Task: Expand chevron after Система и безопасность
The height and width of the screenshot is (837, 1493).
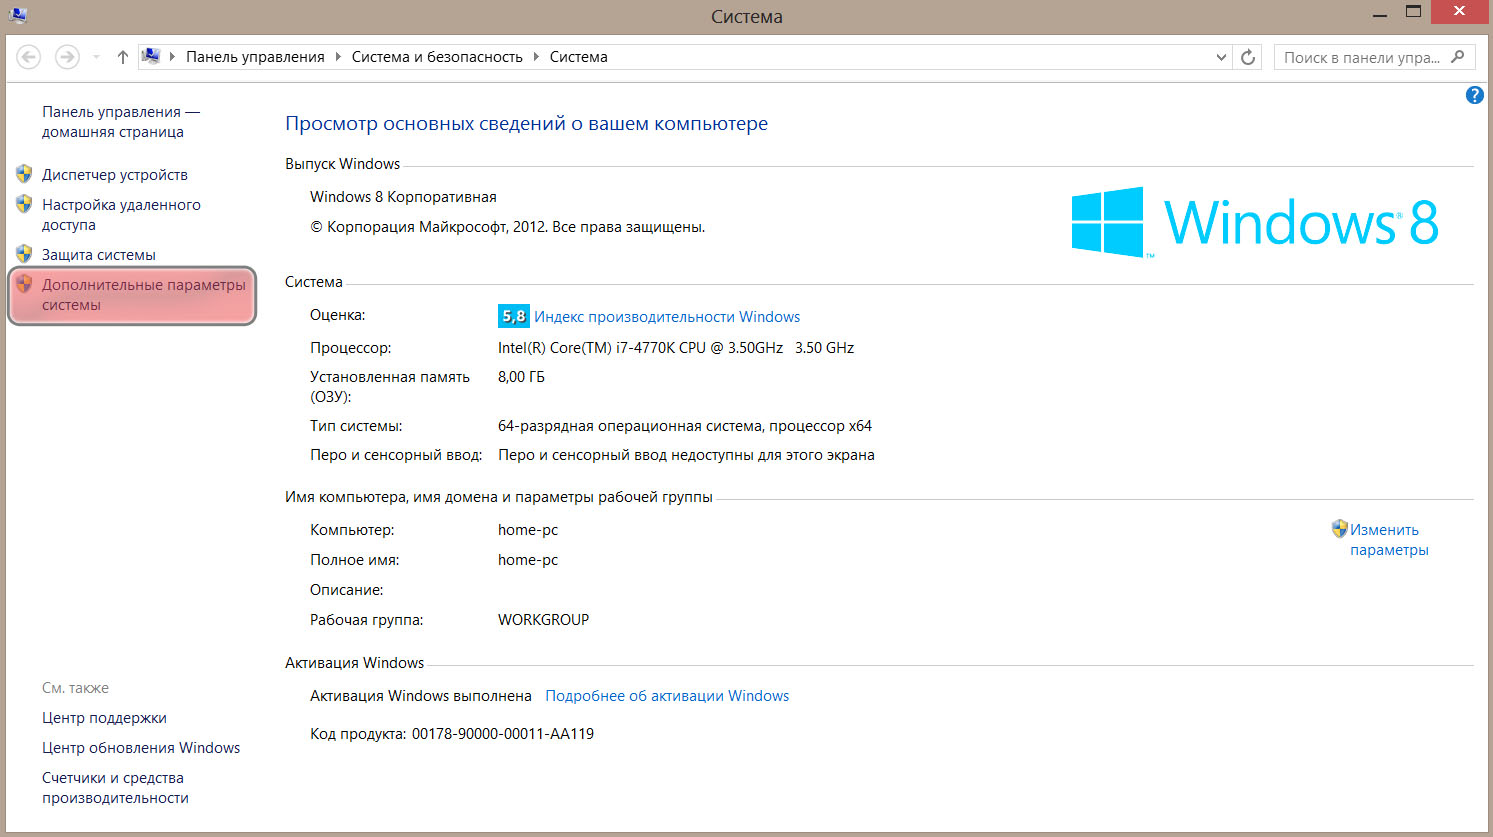Action: coord(536,57)
